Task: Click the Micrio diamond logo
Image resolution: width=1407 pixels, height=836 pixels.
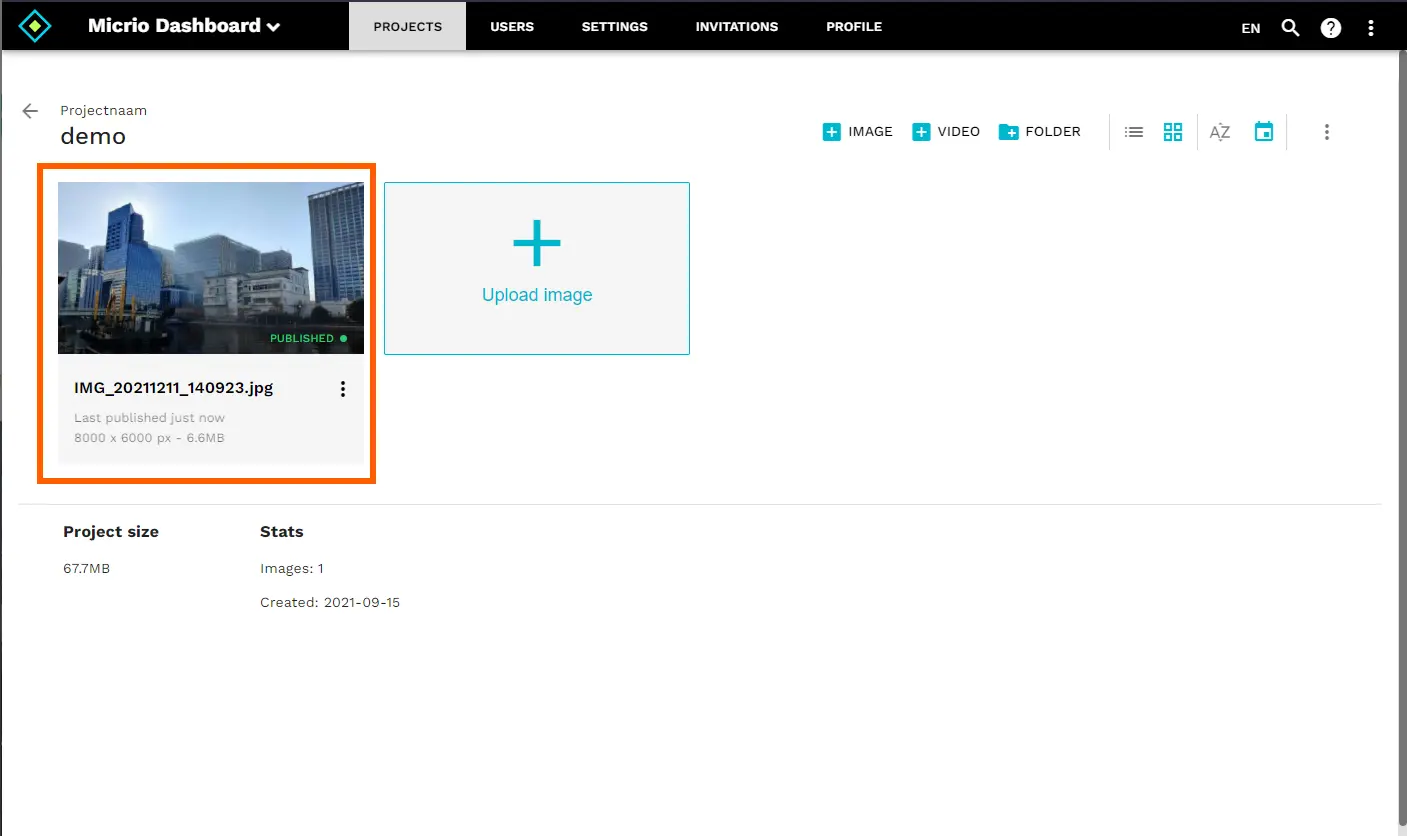Action: pos(35,26)
